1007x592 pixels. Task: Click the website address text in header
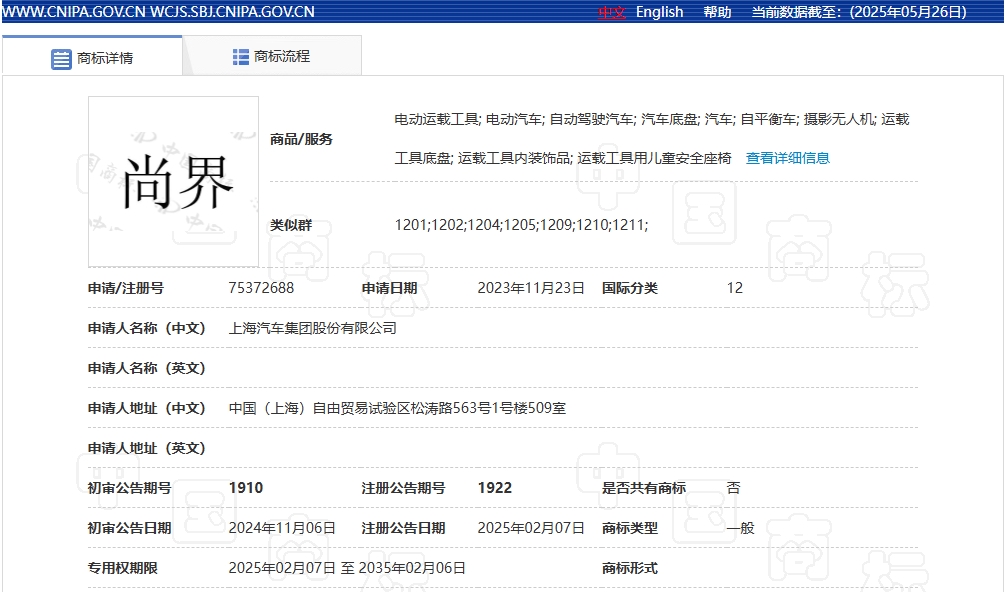(x=158, y=12)
